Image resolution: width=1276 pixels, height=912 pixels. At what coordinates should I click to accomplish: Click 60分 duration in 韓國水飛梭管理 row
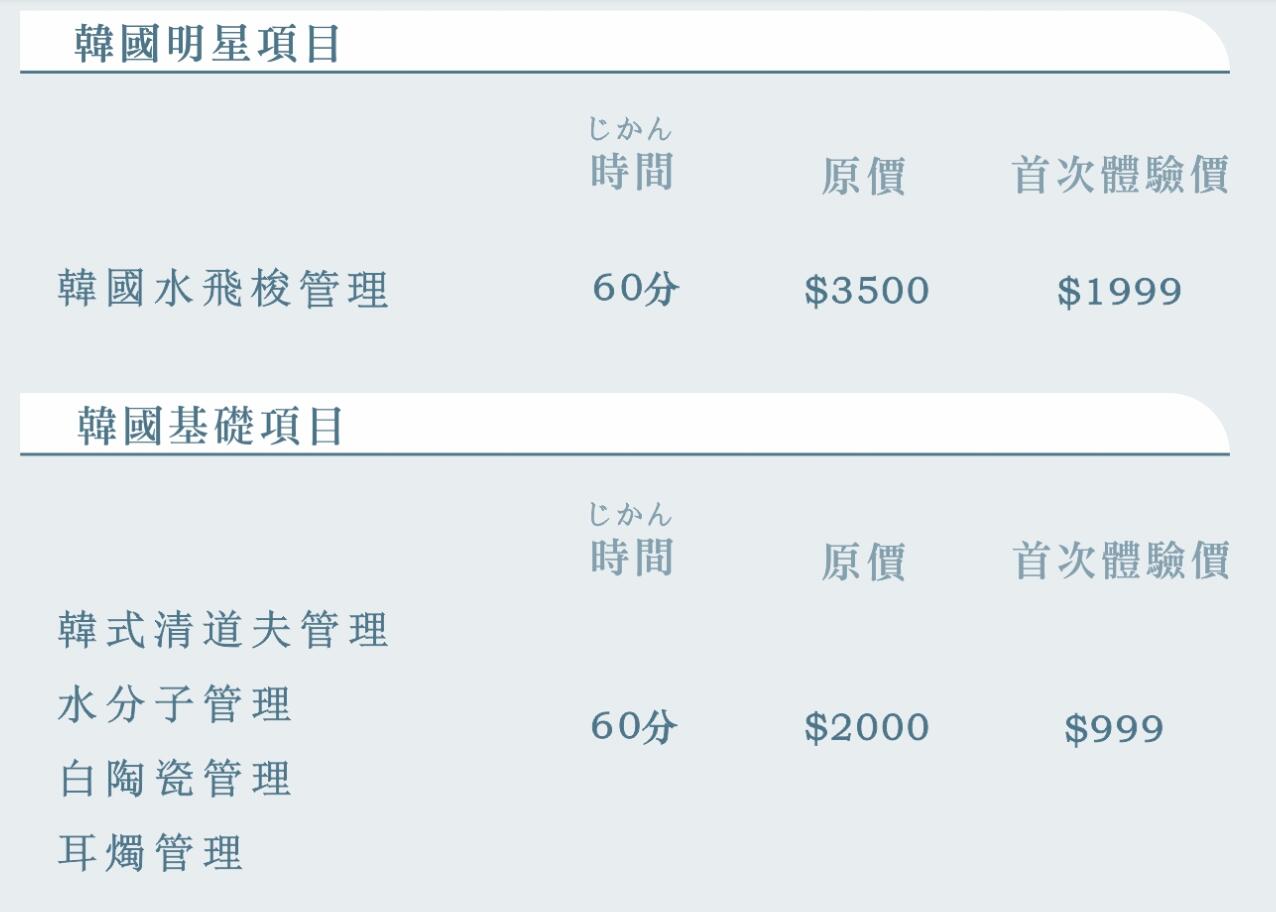click(x=635, y=290)
